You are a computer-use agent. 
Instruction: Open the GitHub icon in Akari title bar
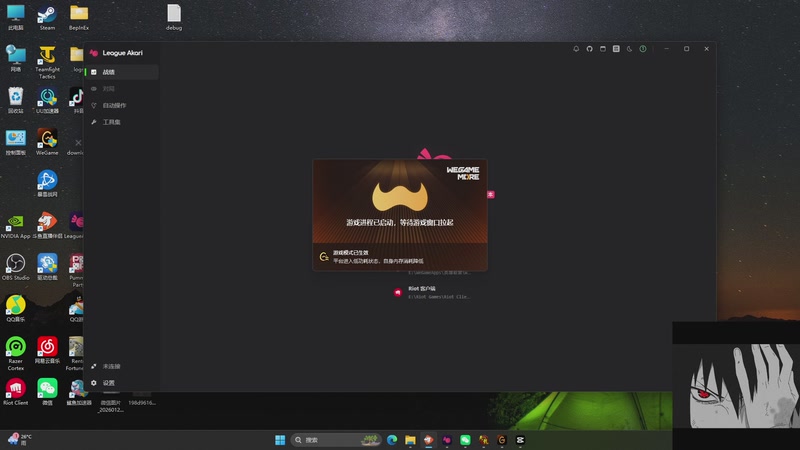click(589, 49)
